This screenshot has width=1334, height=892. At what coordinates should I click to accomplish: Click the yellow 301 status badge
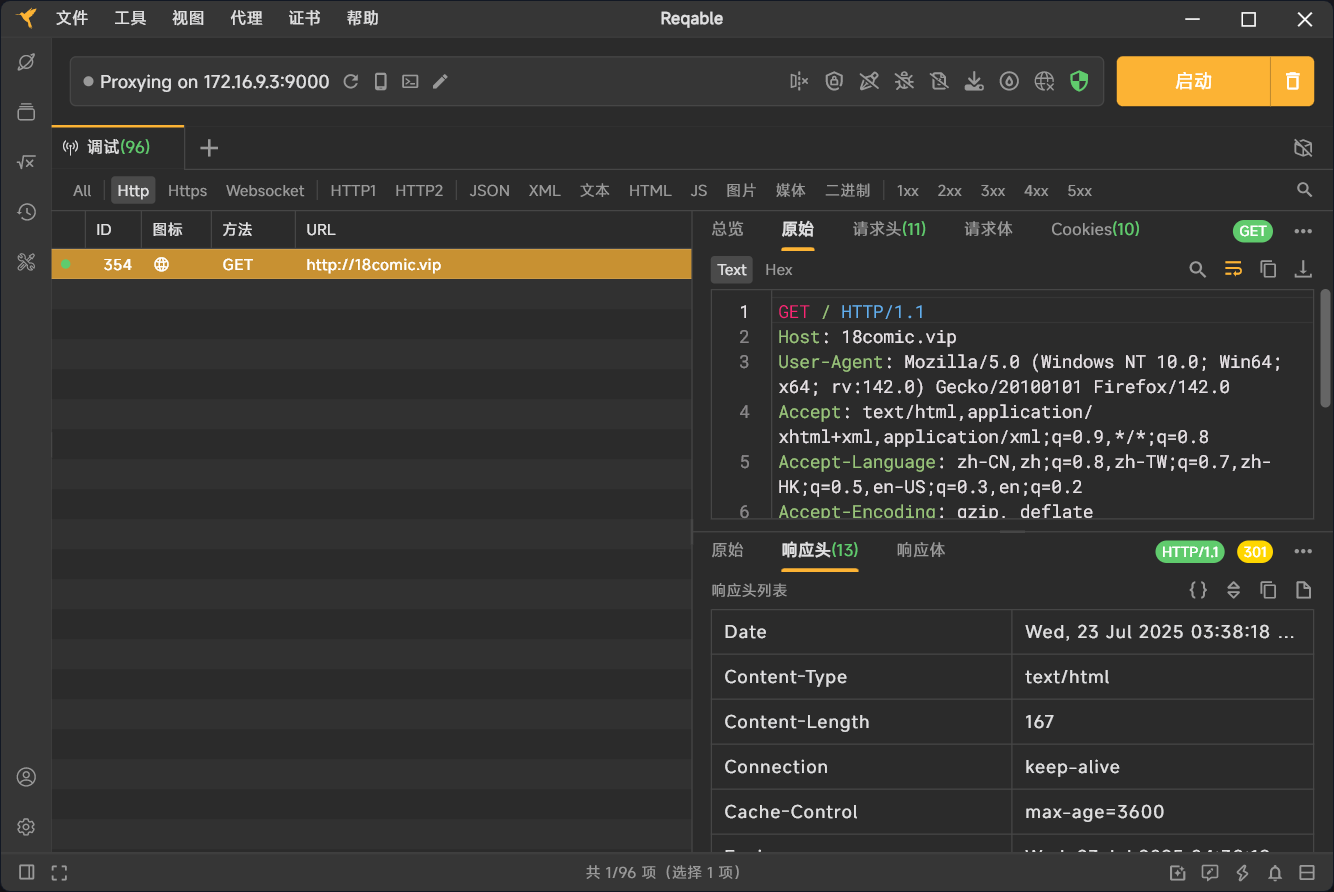1255,551
